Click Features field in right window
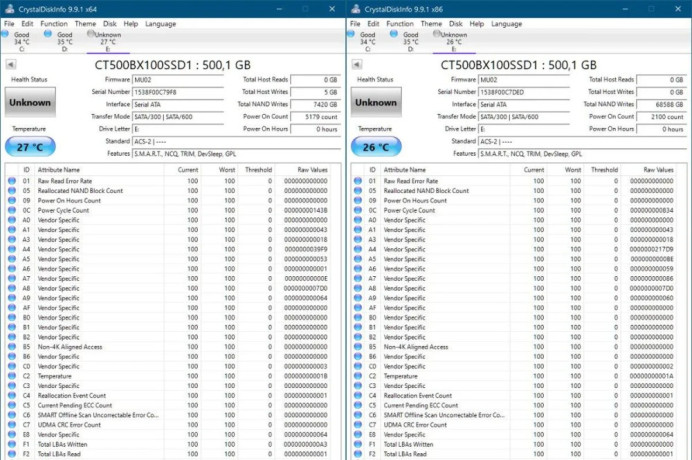 click(x=583, y=154)
